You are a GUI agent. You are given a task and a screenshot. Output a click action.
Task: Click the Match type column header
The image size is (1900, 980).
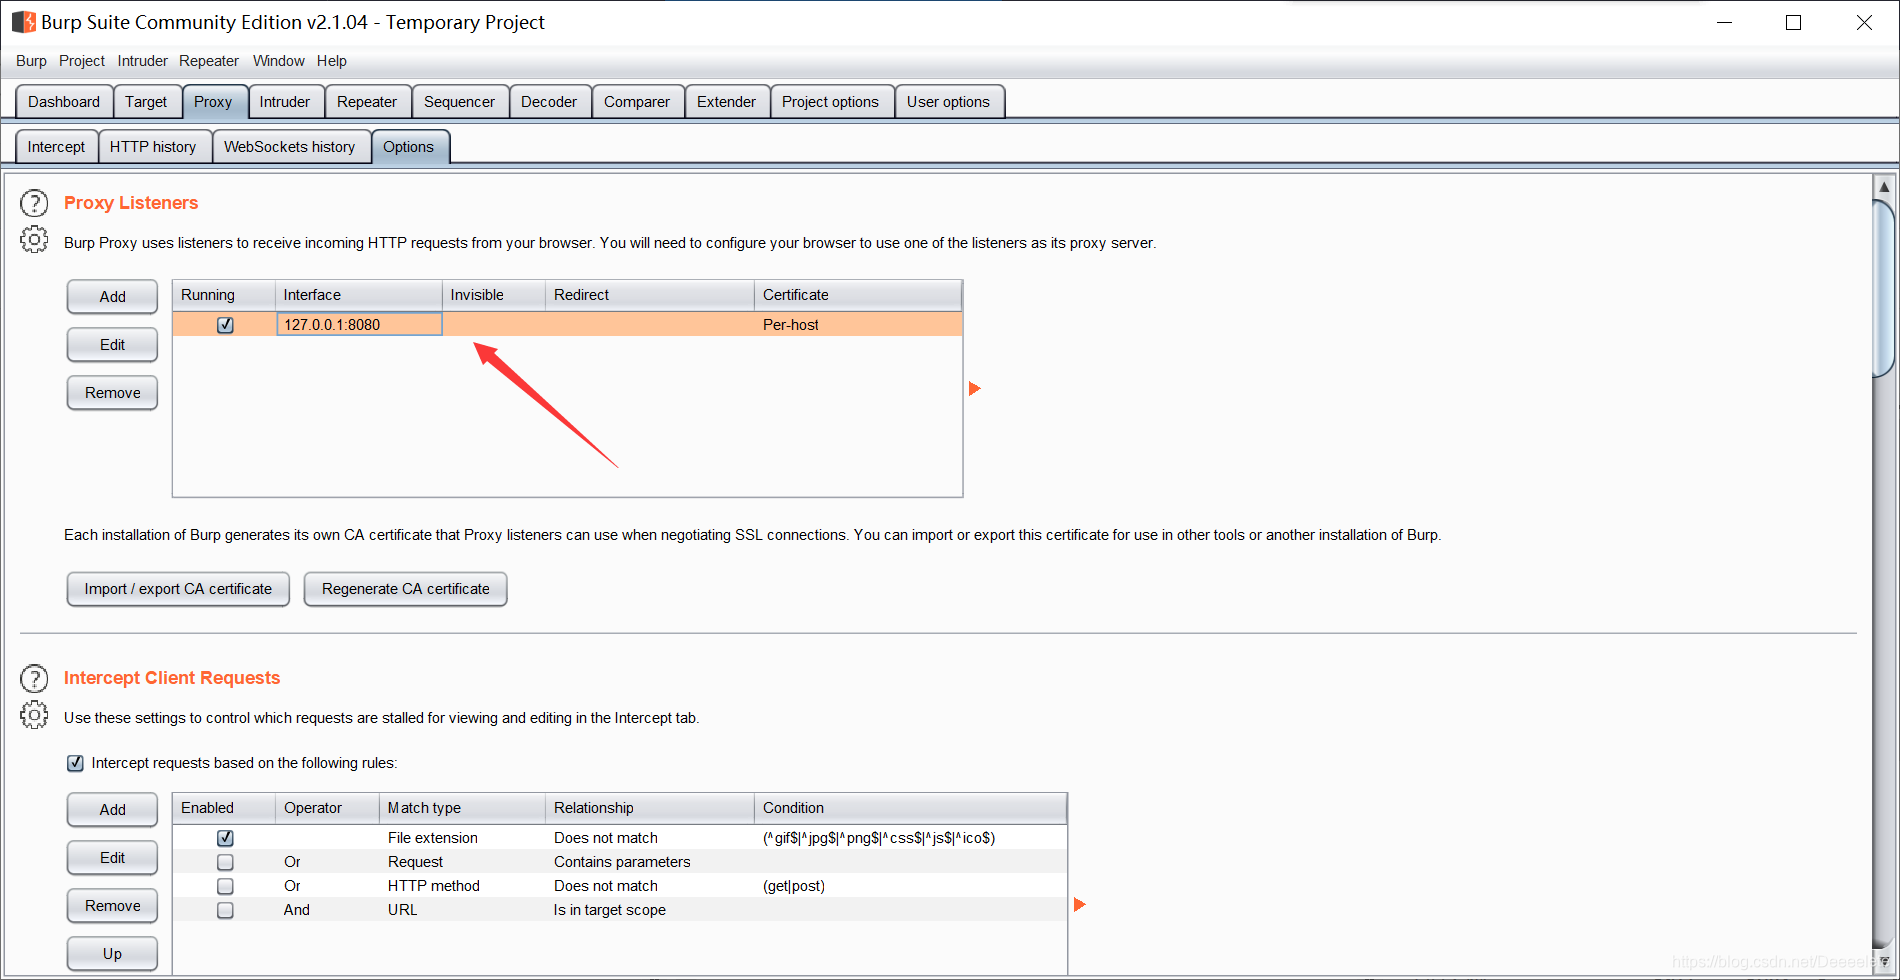click(x=463, y=808)
